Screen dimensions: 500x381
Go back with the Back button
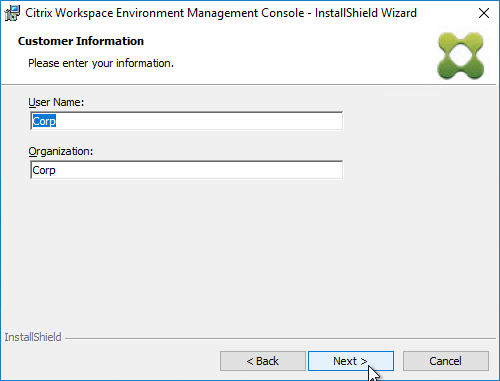263,361
